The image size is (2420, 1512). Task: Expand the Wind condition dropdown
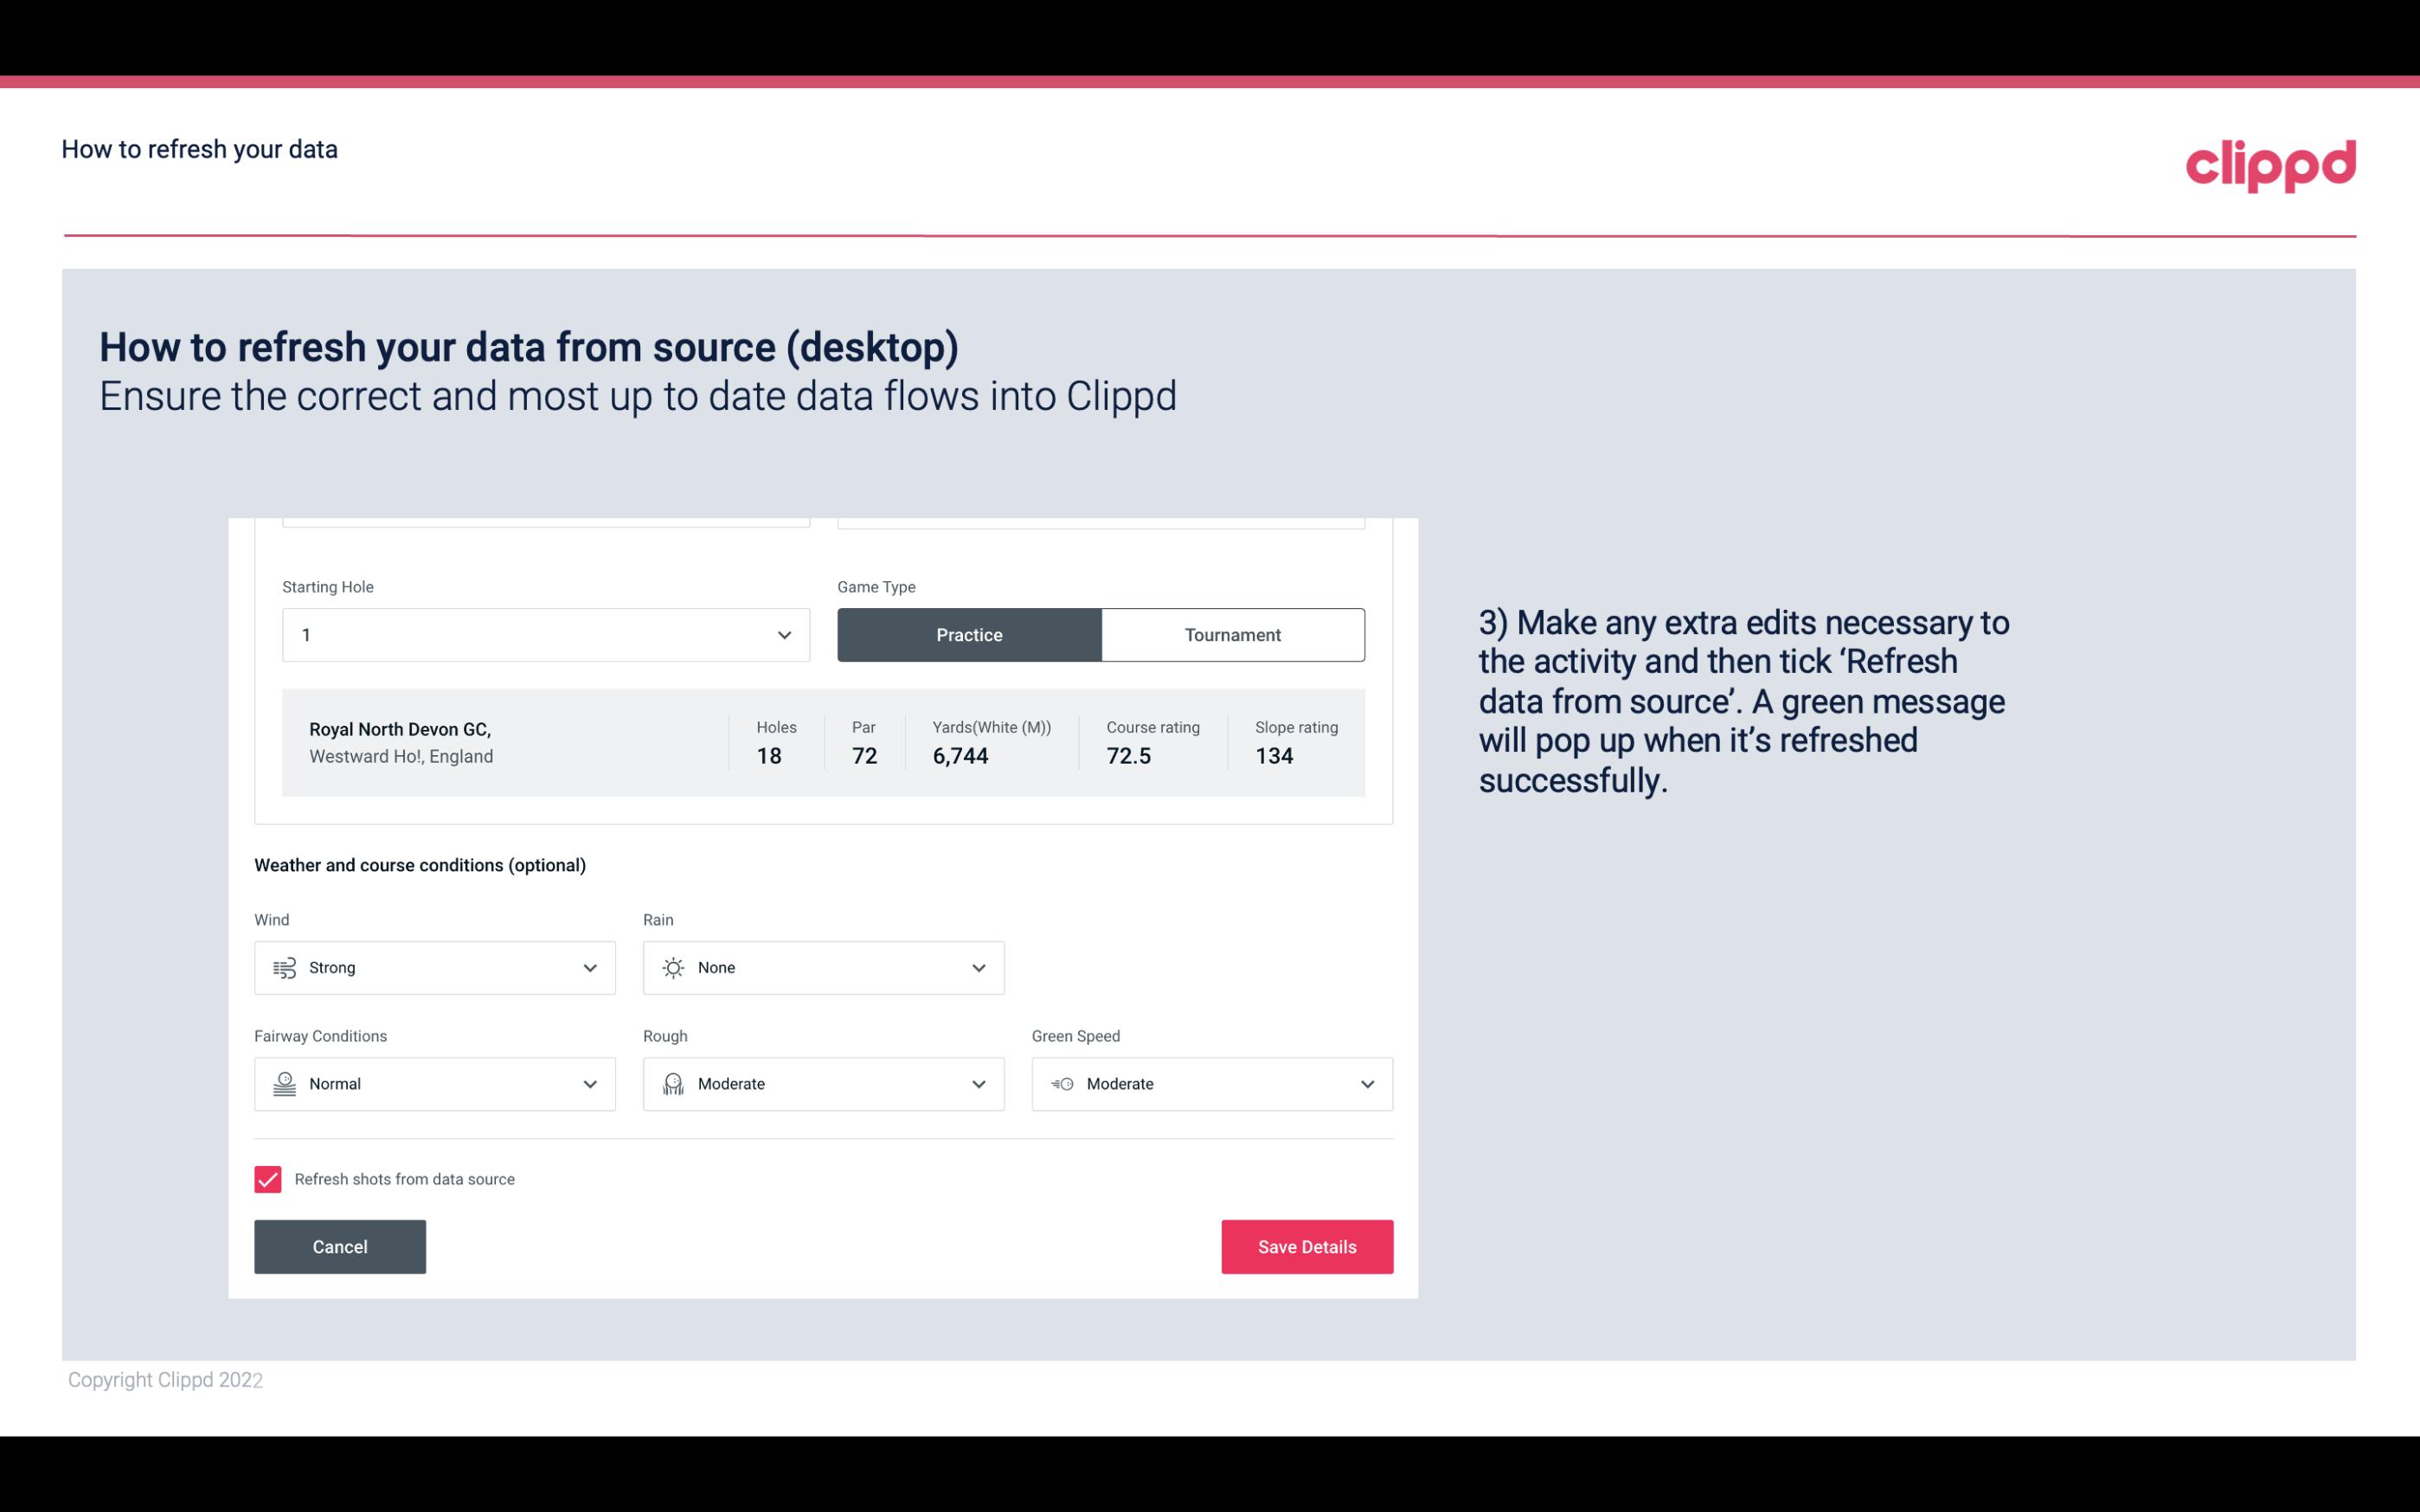coord(587,967)
